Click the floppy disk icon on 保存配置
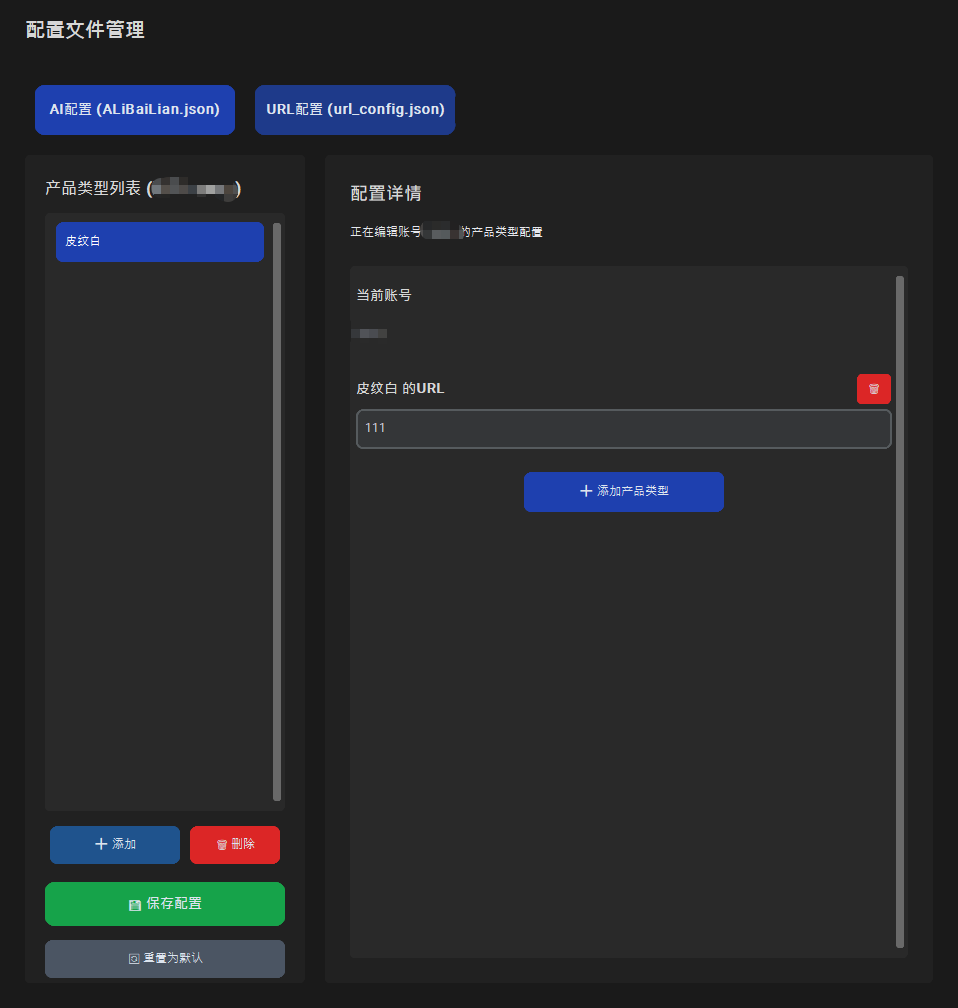This screenshot has height=1008, width=958. [x=135, y=904]
